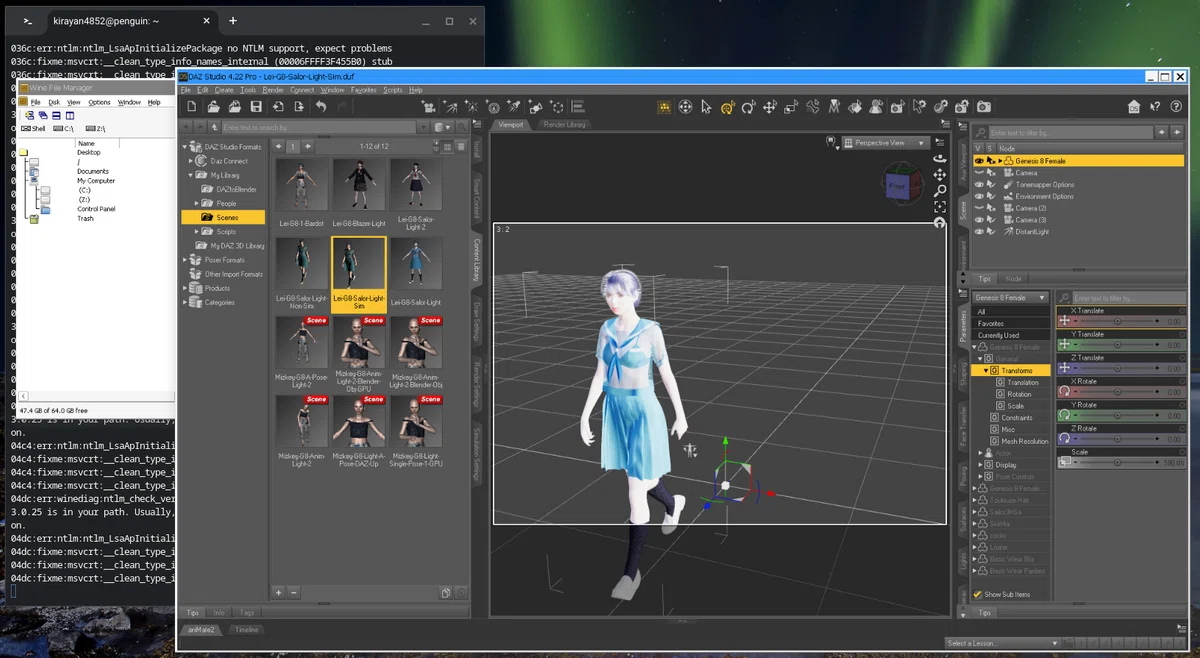The image size is (1200, 658).
Task: Toggle selectability of the Camera node
Action: click(991, 173)
